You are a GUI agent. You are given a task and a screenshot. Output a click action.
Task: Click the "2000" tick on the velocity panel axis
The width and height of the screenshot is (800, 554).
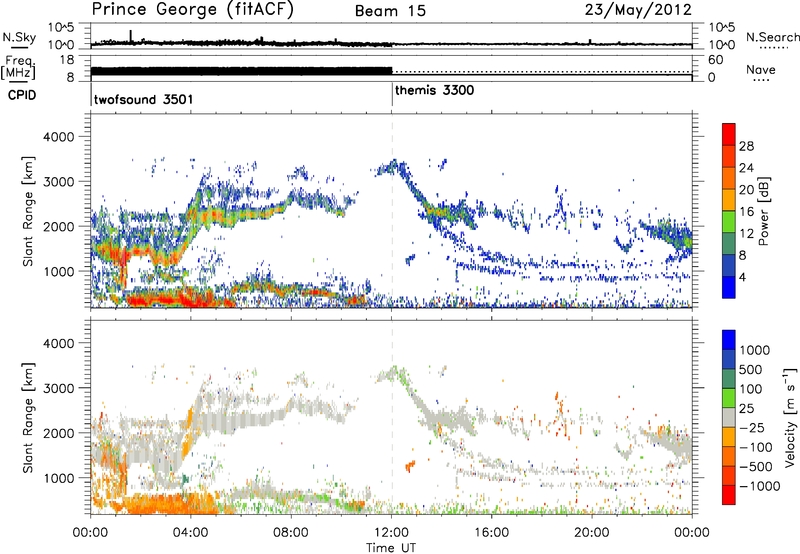[x=58, y=434]
